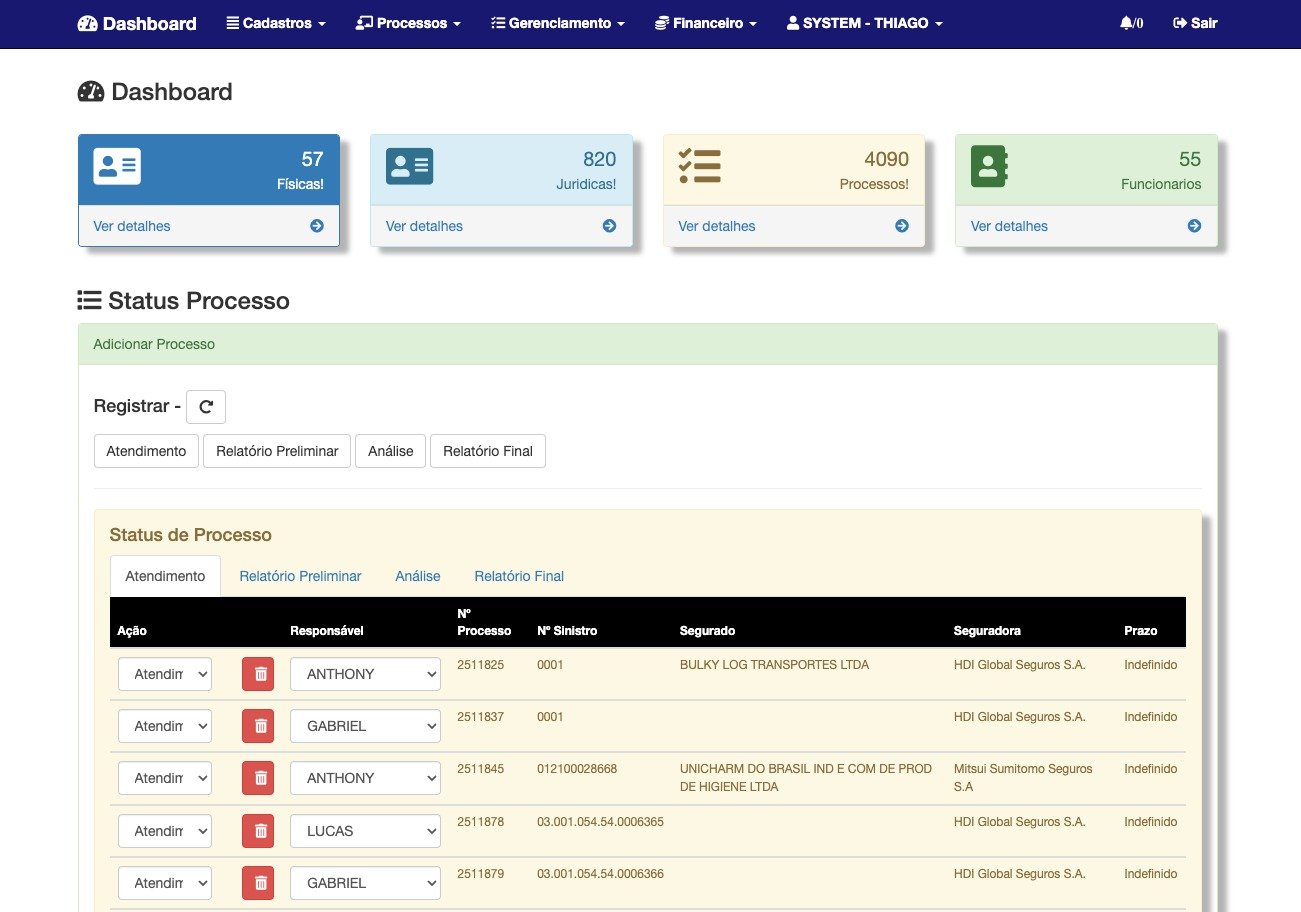
Task: Expand the Financeiro navigation menu
Action: 705,23
